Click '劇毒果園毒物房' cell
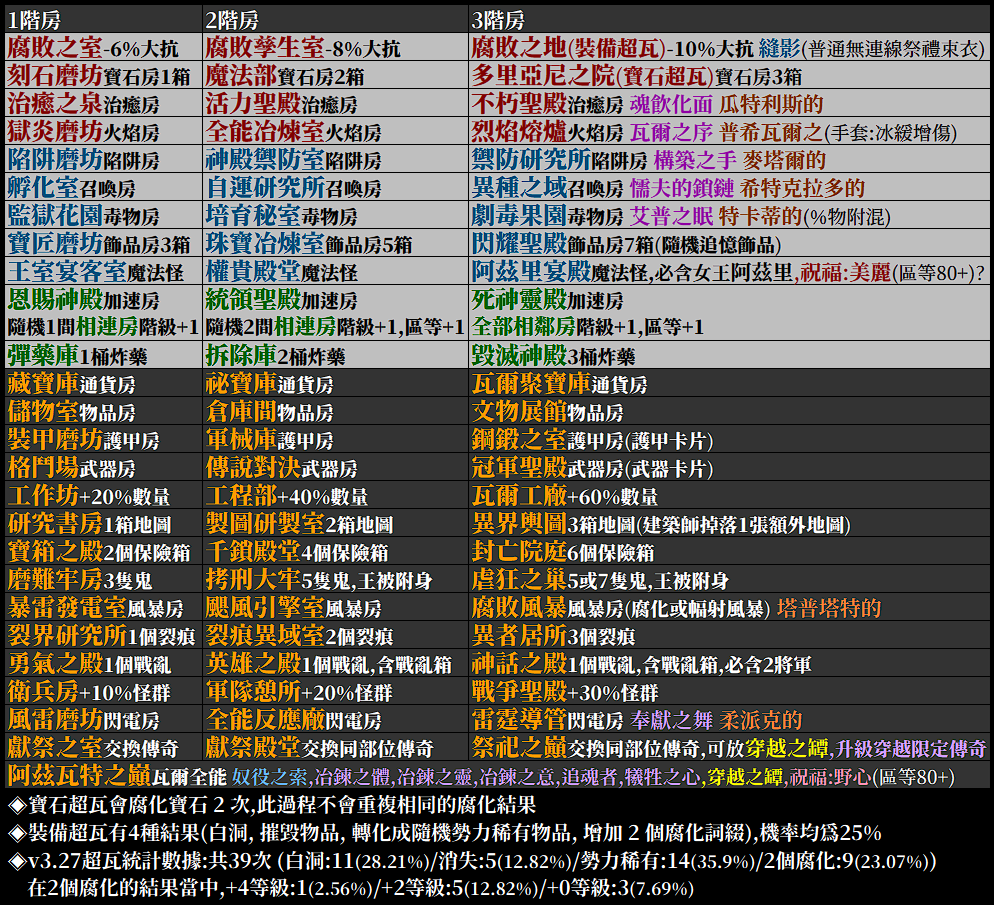Image resolution: width=994 pixels, height=905 pixels. 729,215
